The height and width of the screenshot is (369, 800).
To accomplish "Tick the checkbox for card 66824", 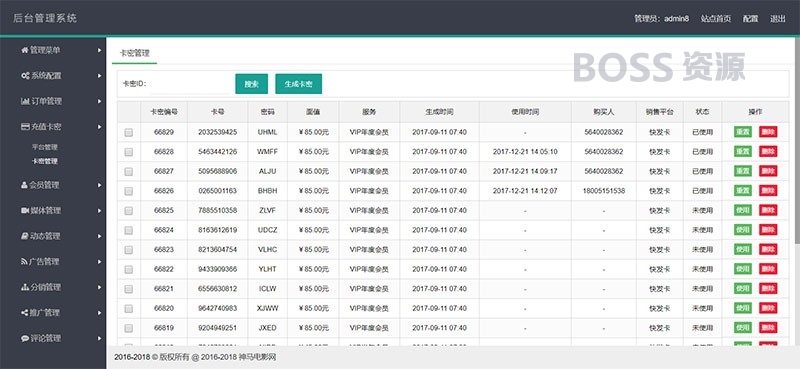I will [129, 230].
